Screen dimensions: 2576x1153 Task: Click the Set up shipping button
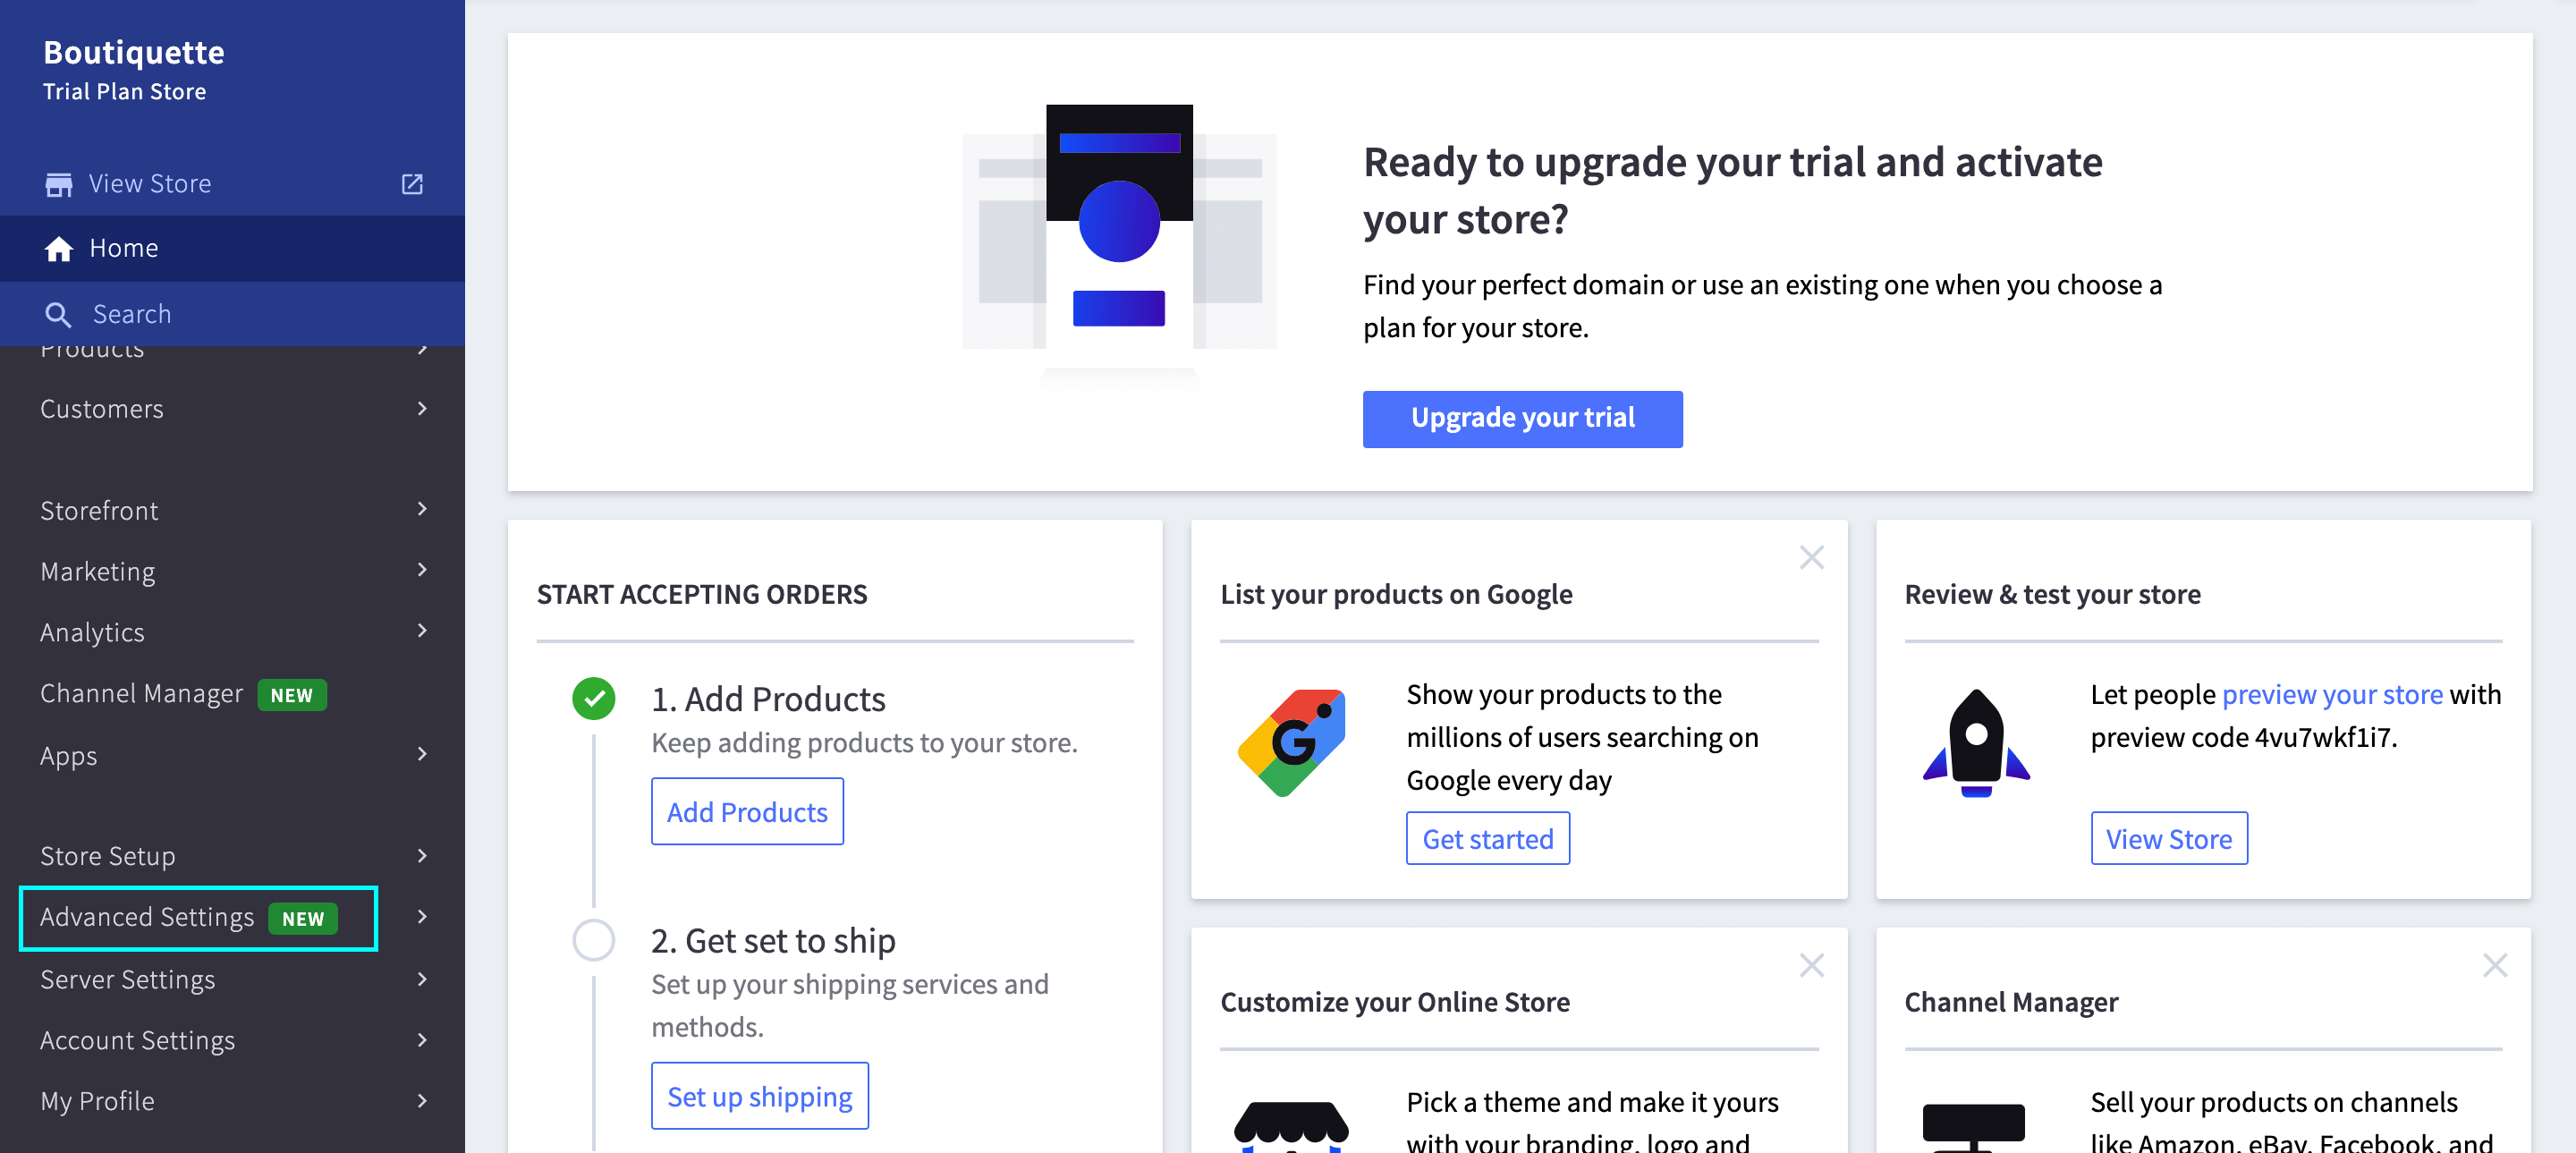tap(760, 1097)
